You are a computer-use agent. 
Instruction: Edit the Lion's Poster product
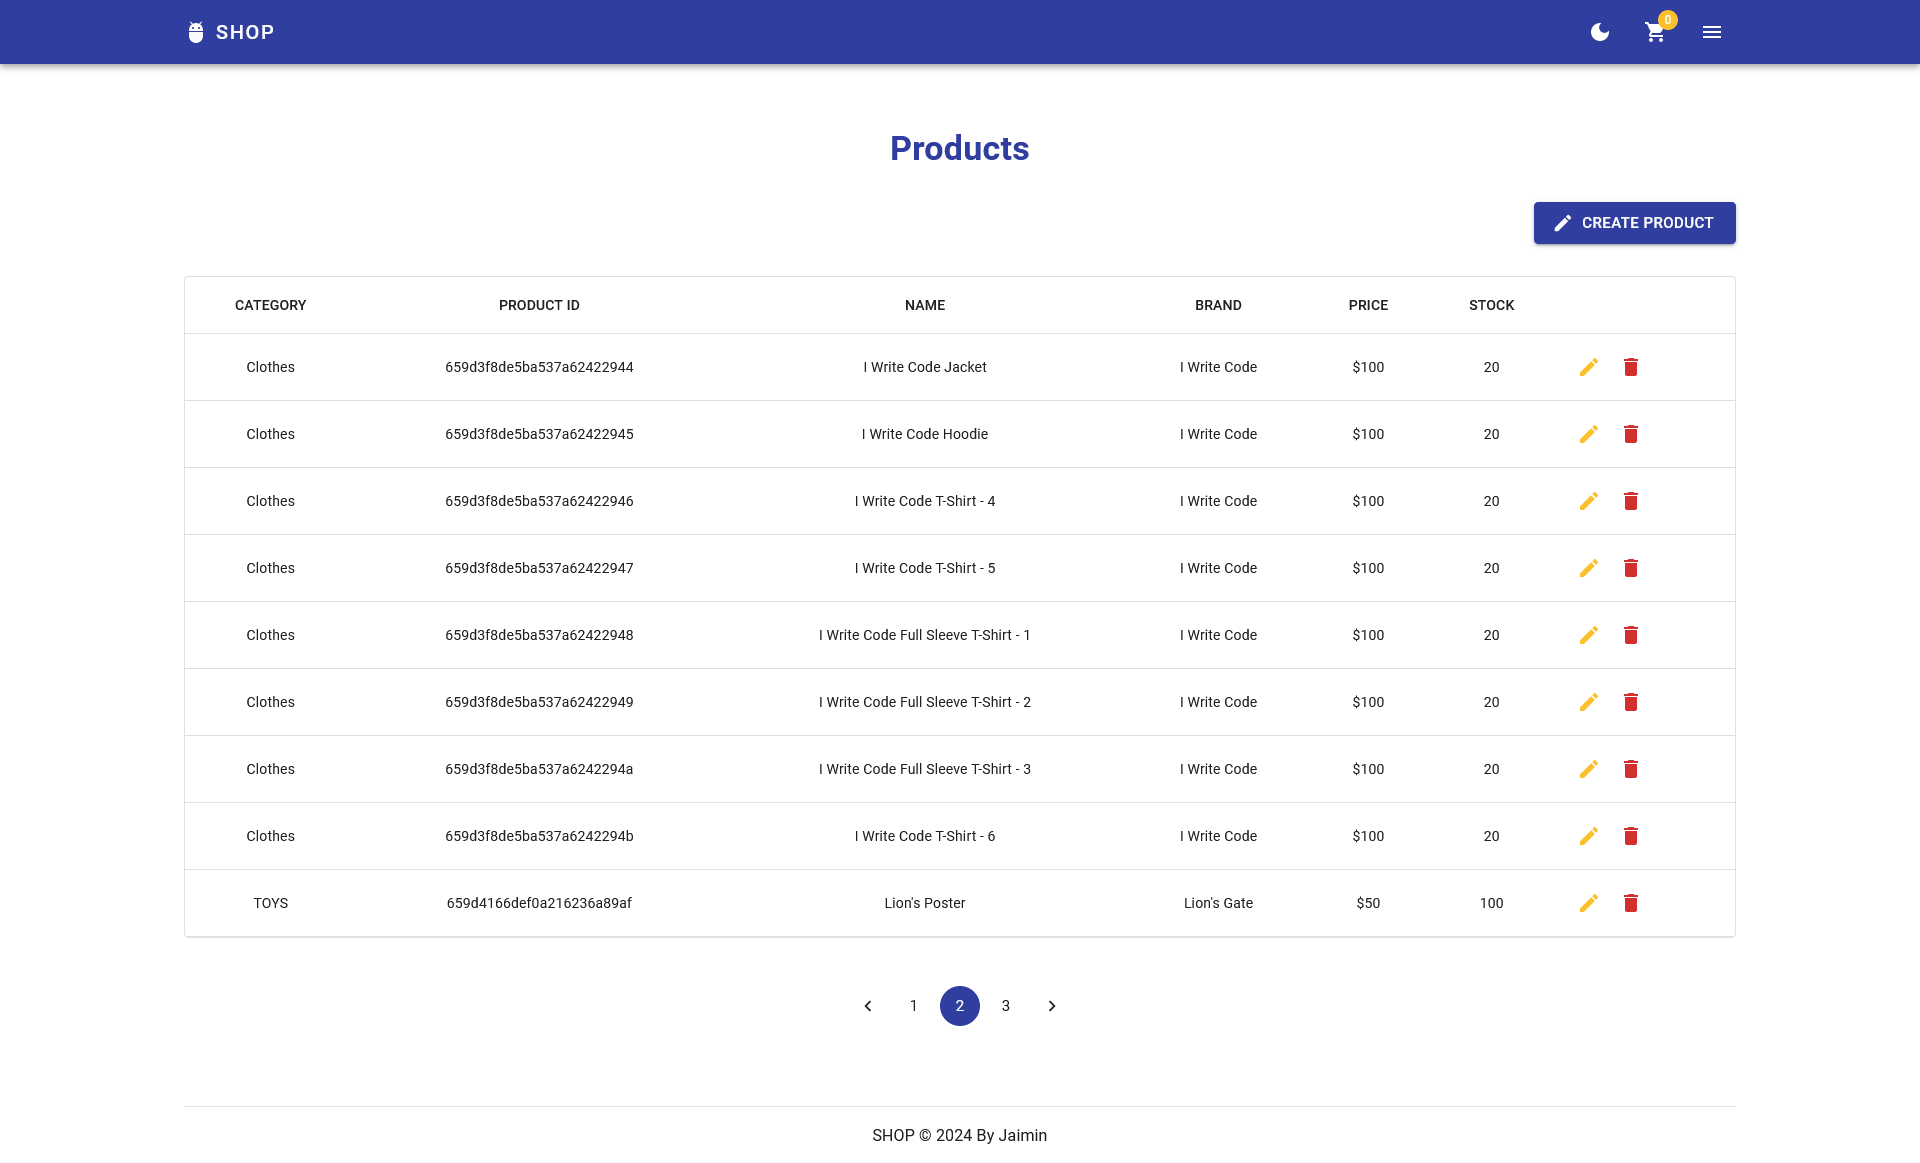coord(1588,903)
